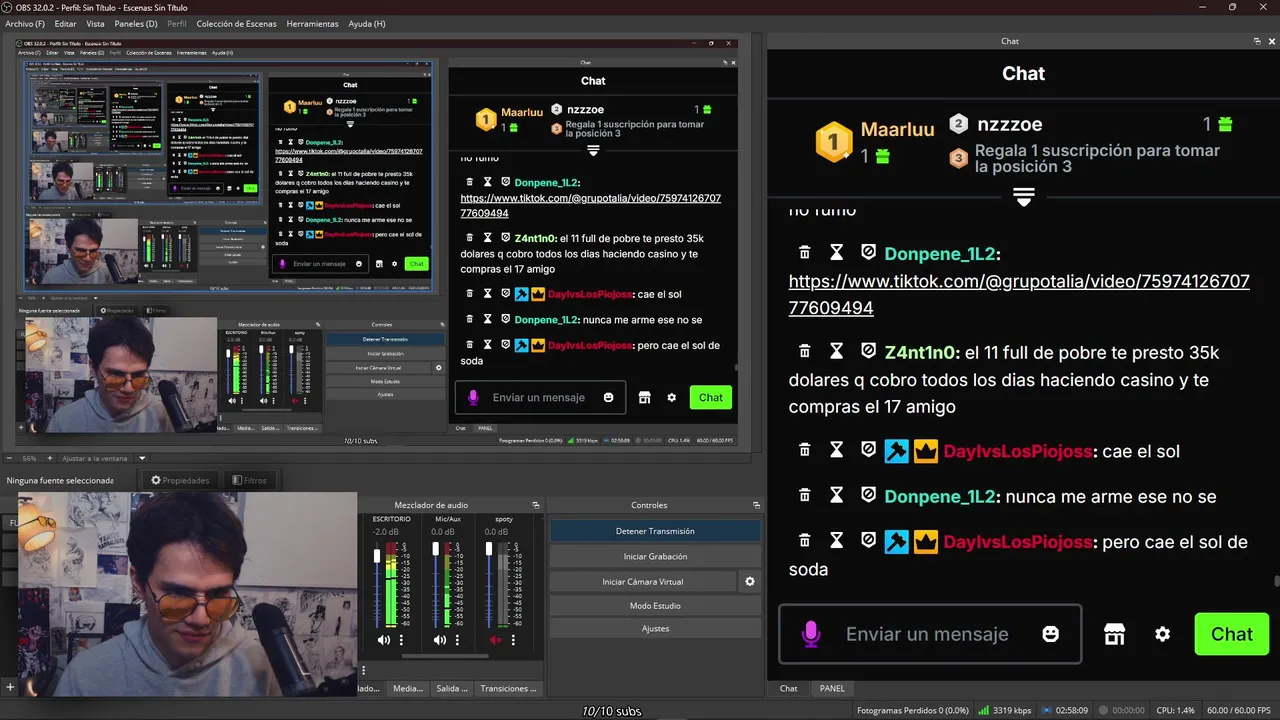Ban Donpene_1L2 with shield icon on link message
The image size is (1280, 720).
coord(868,254)
